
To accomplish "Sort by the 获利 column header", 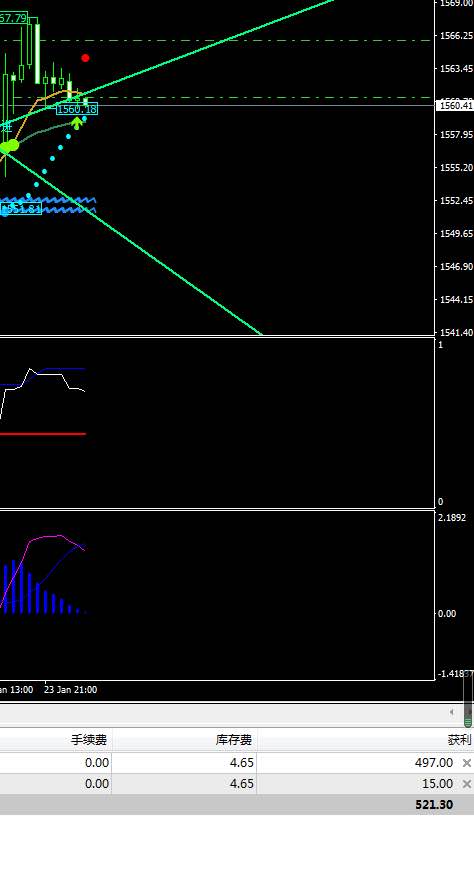I will [460, 740].
